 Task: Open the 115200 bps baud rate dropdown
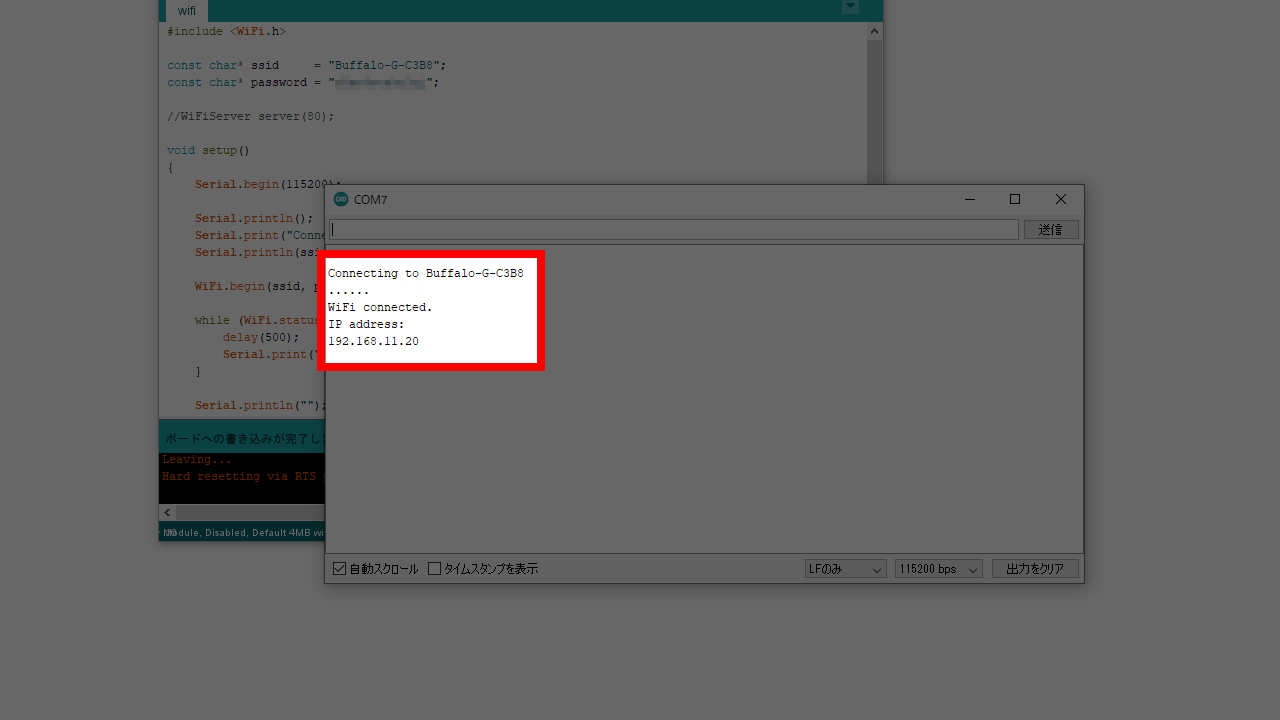tap(938, 569)
